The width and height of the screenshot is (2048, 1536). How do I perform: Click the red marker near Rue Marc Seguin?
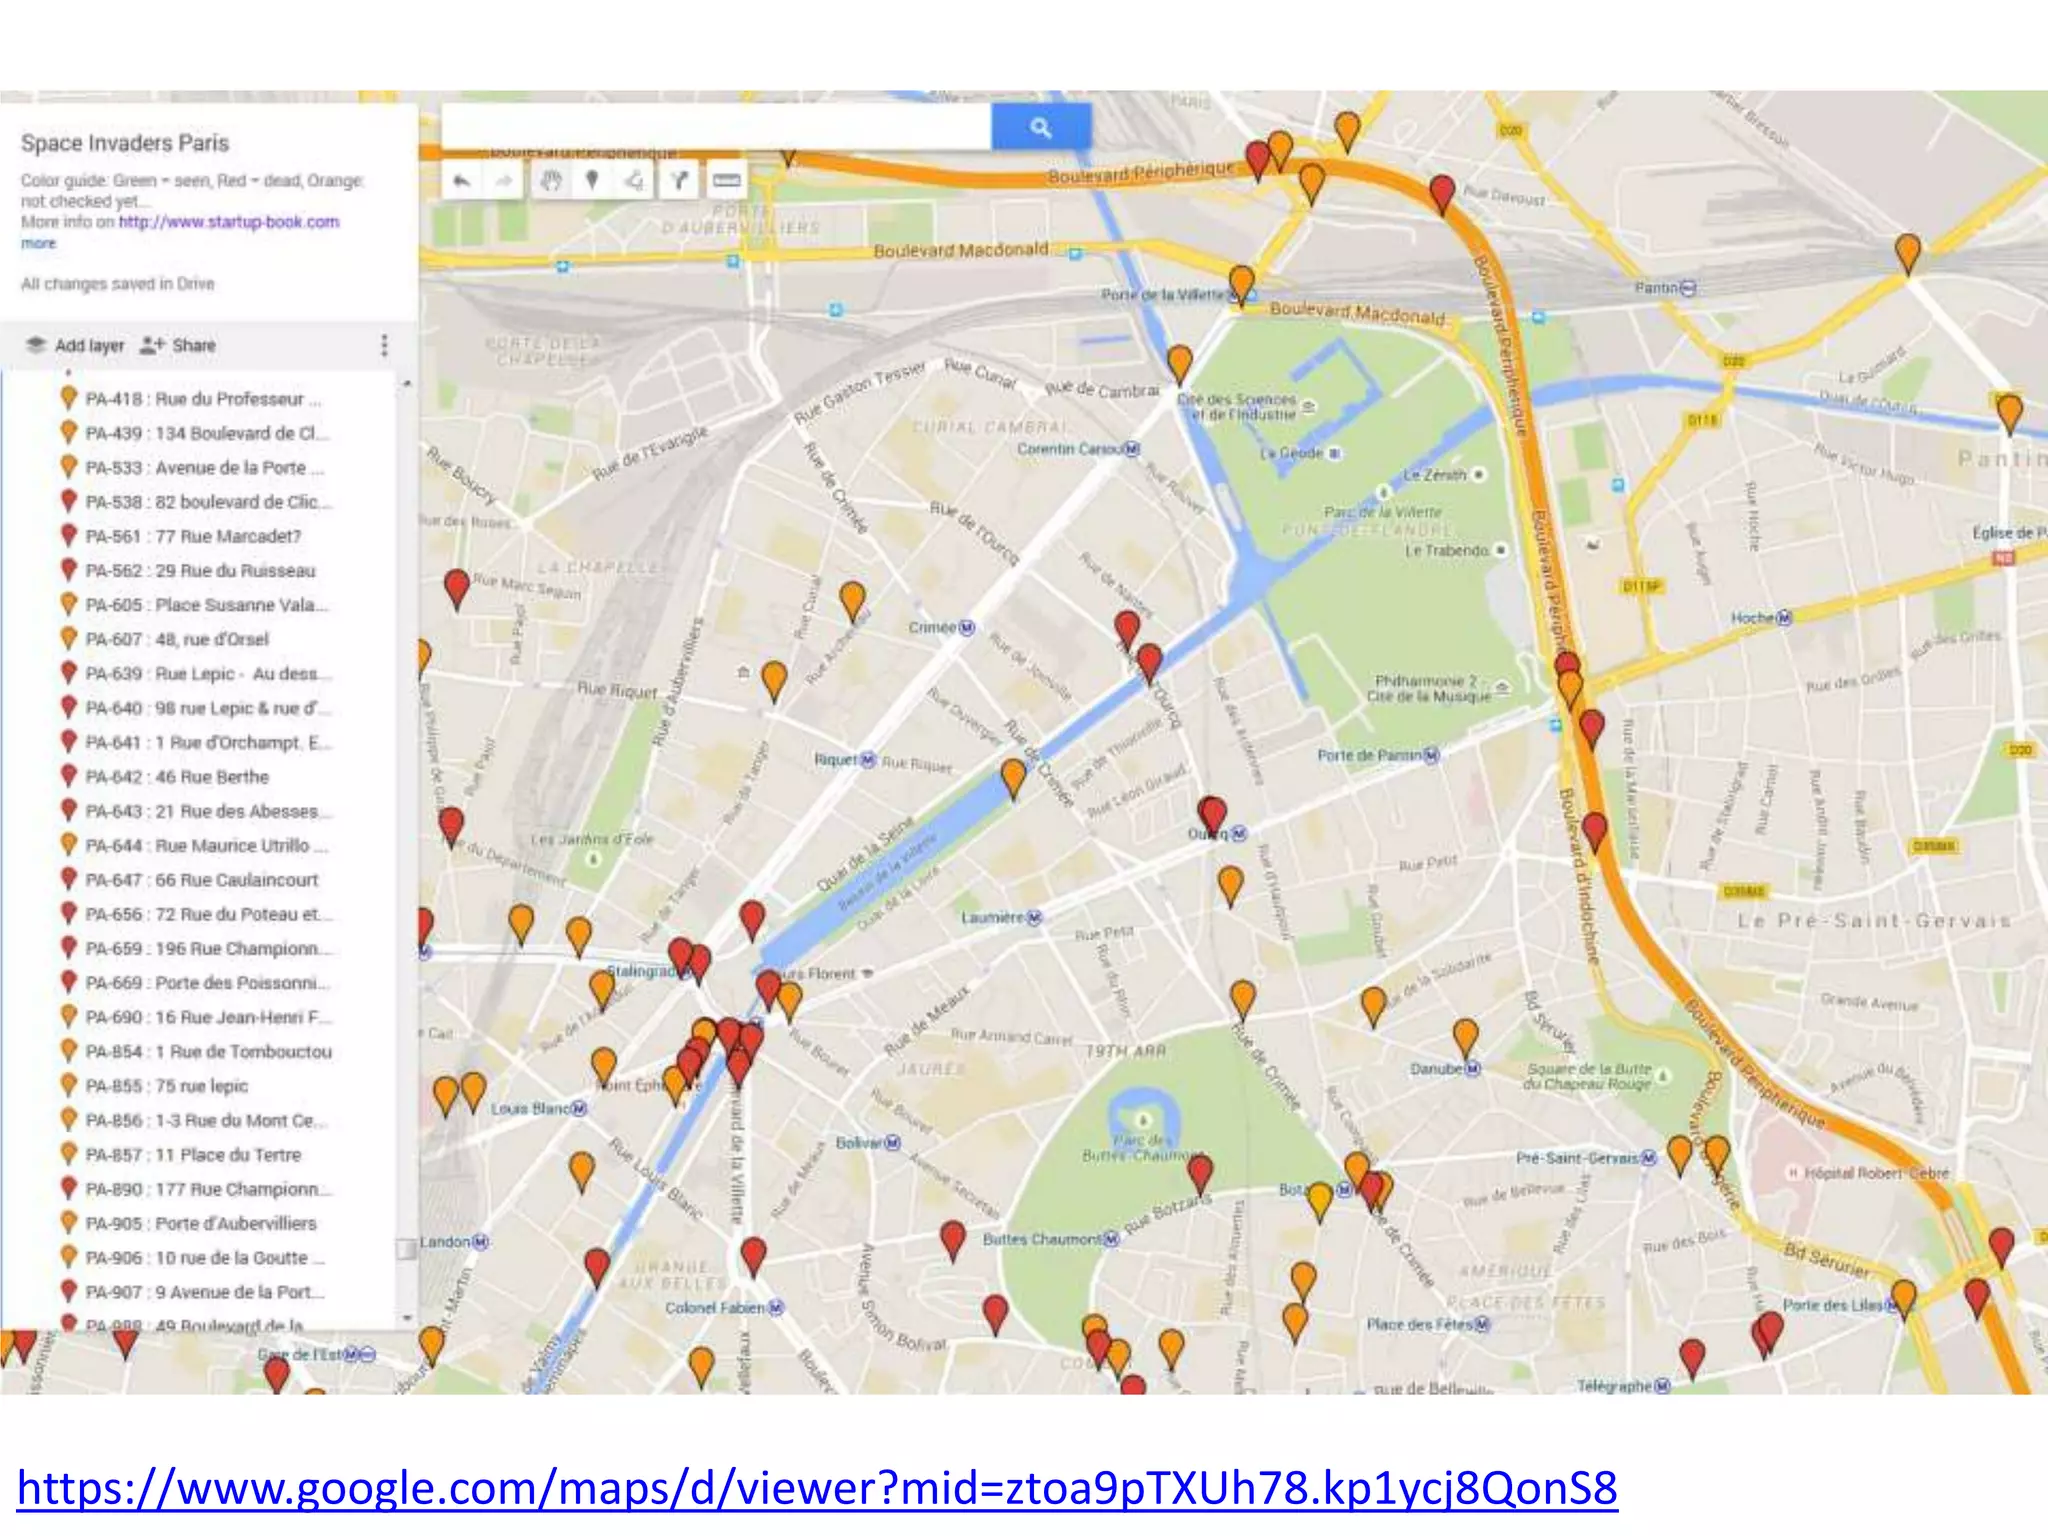457,589
